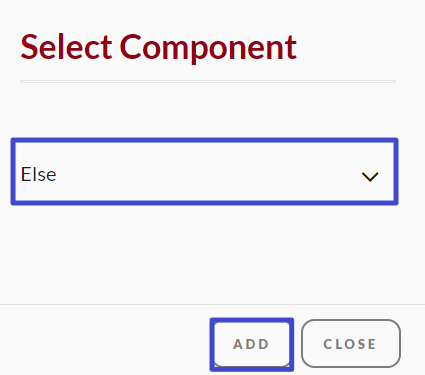The image size is (425, 375).
Task: Cancel the component selection via CLOSE
Action: tap(351, 344)
